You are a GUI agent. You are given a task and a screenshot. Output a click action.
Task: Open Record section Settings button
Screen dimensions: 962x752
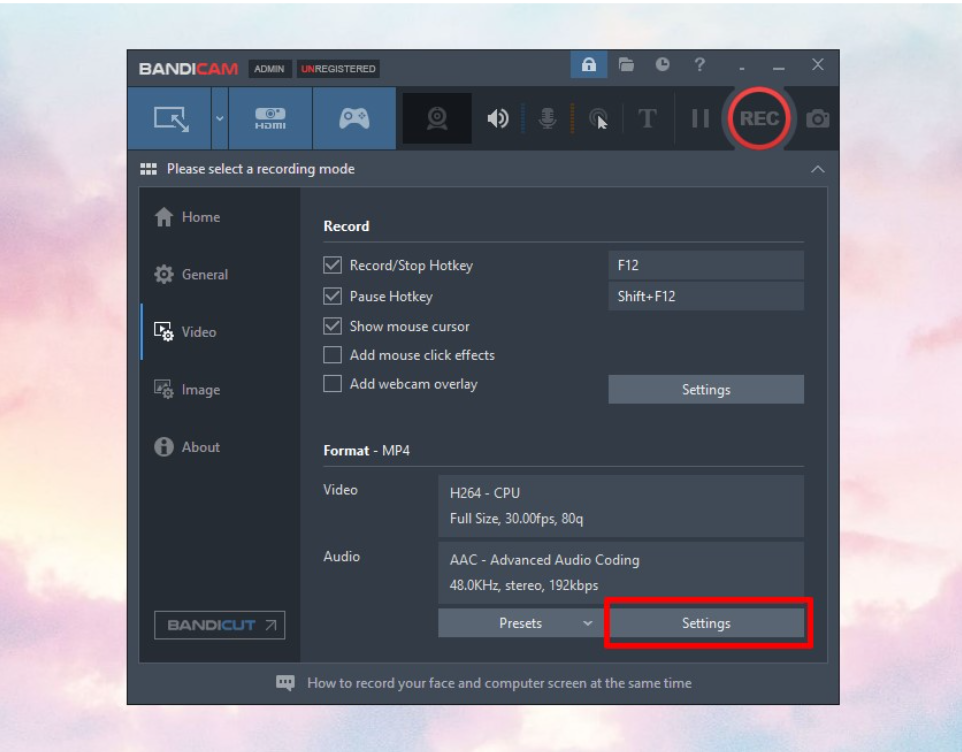[706, 389]
